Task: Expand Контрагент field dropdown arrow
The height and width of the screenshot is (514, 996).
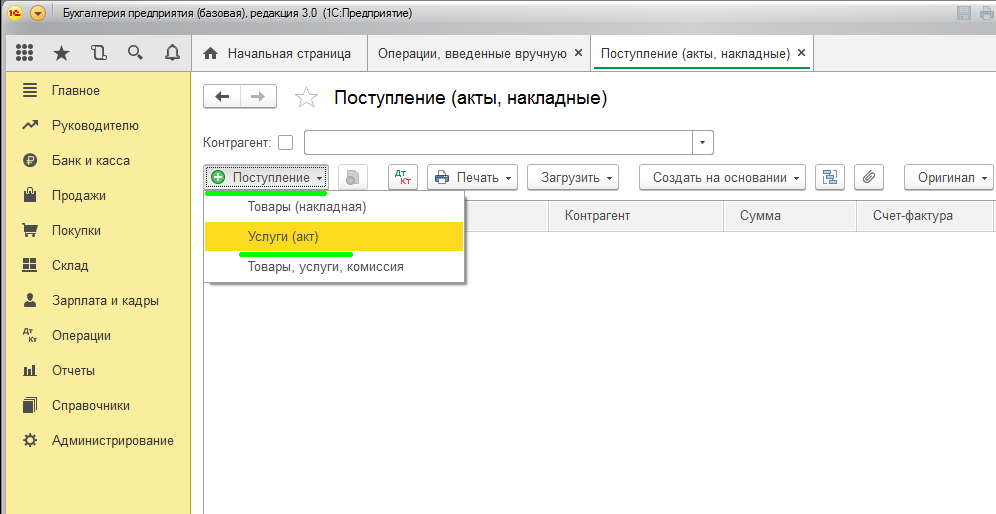Action: (x=703, y=142)
